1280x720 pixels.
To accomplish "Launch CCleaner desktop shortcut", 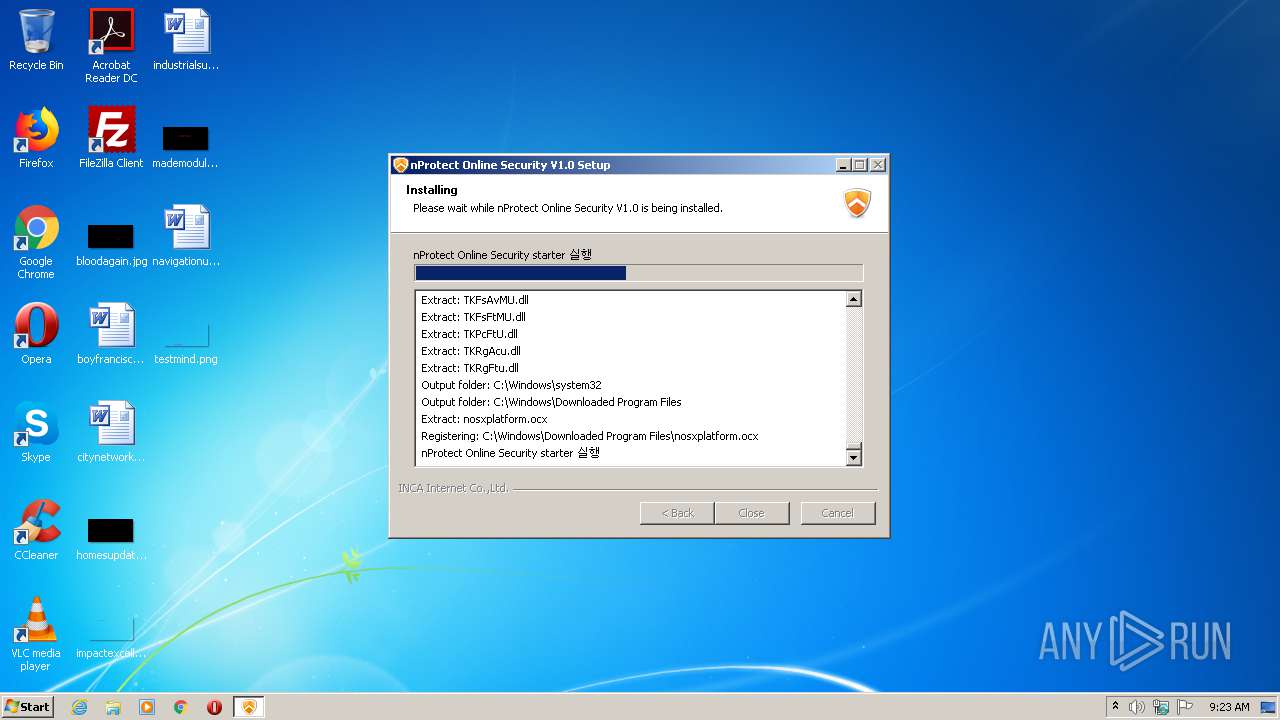I will [x=36, y=530].
